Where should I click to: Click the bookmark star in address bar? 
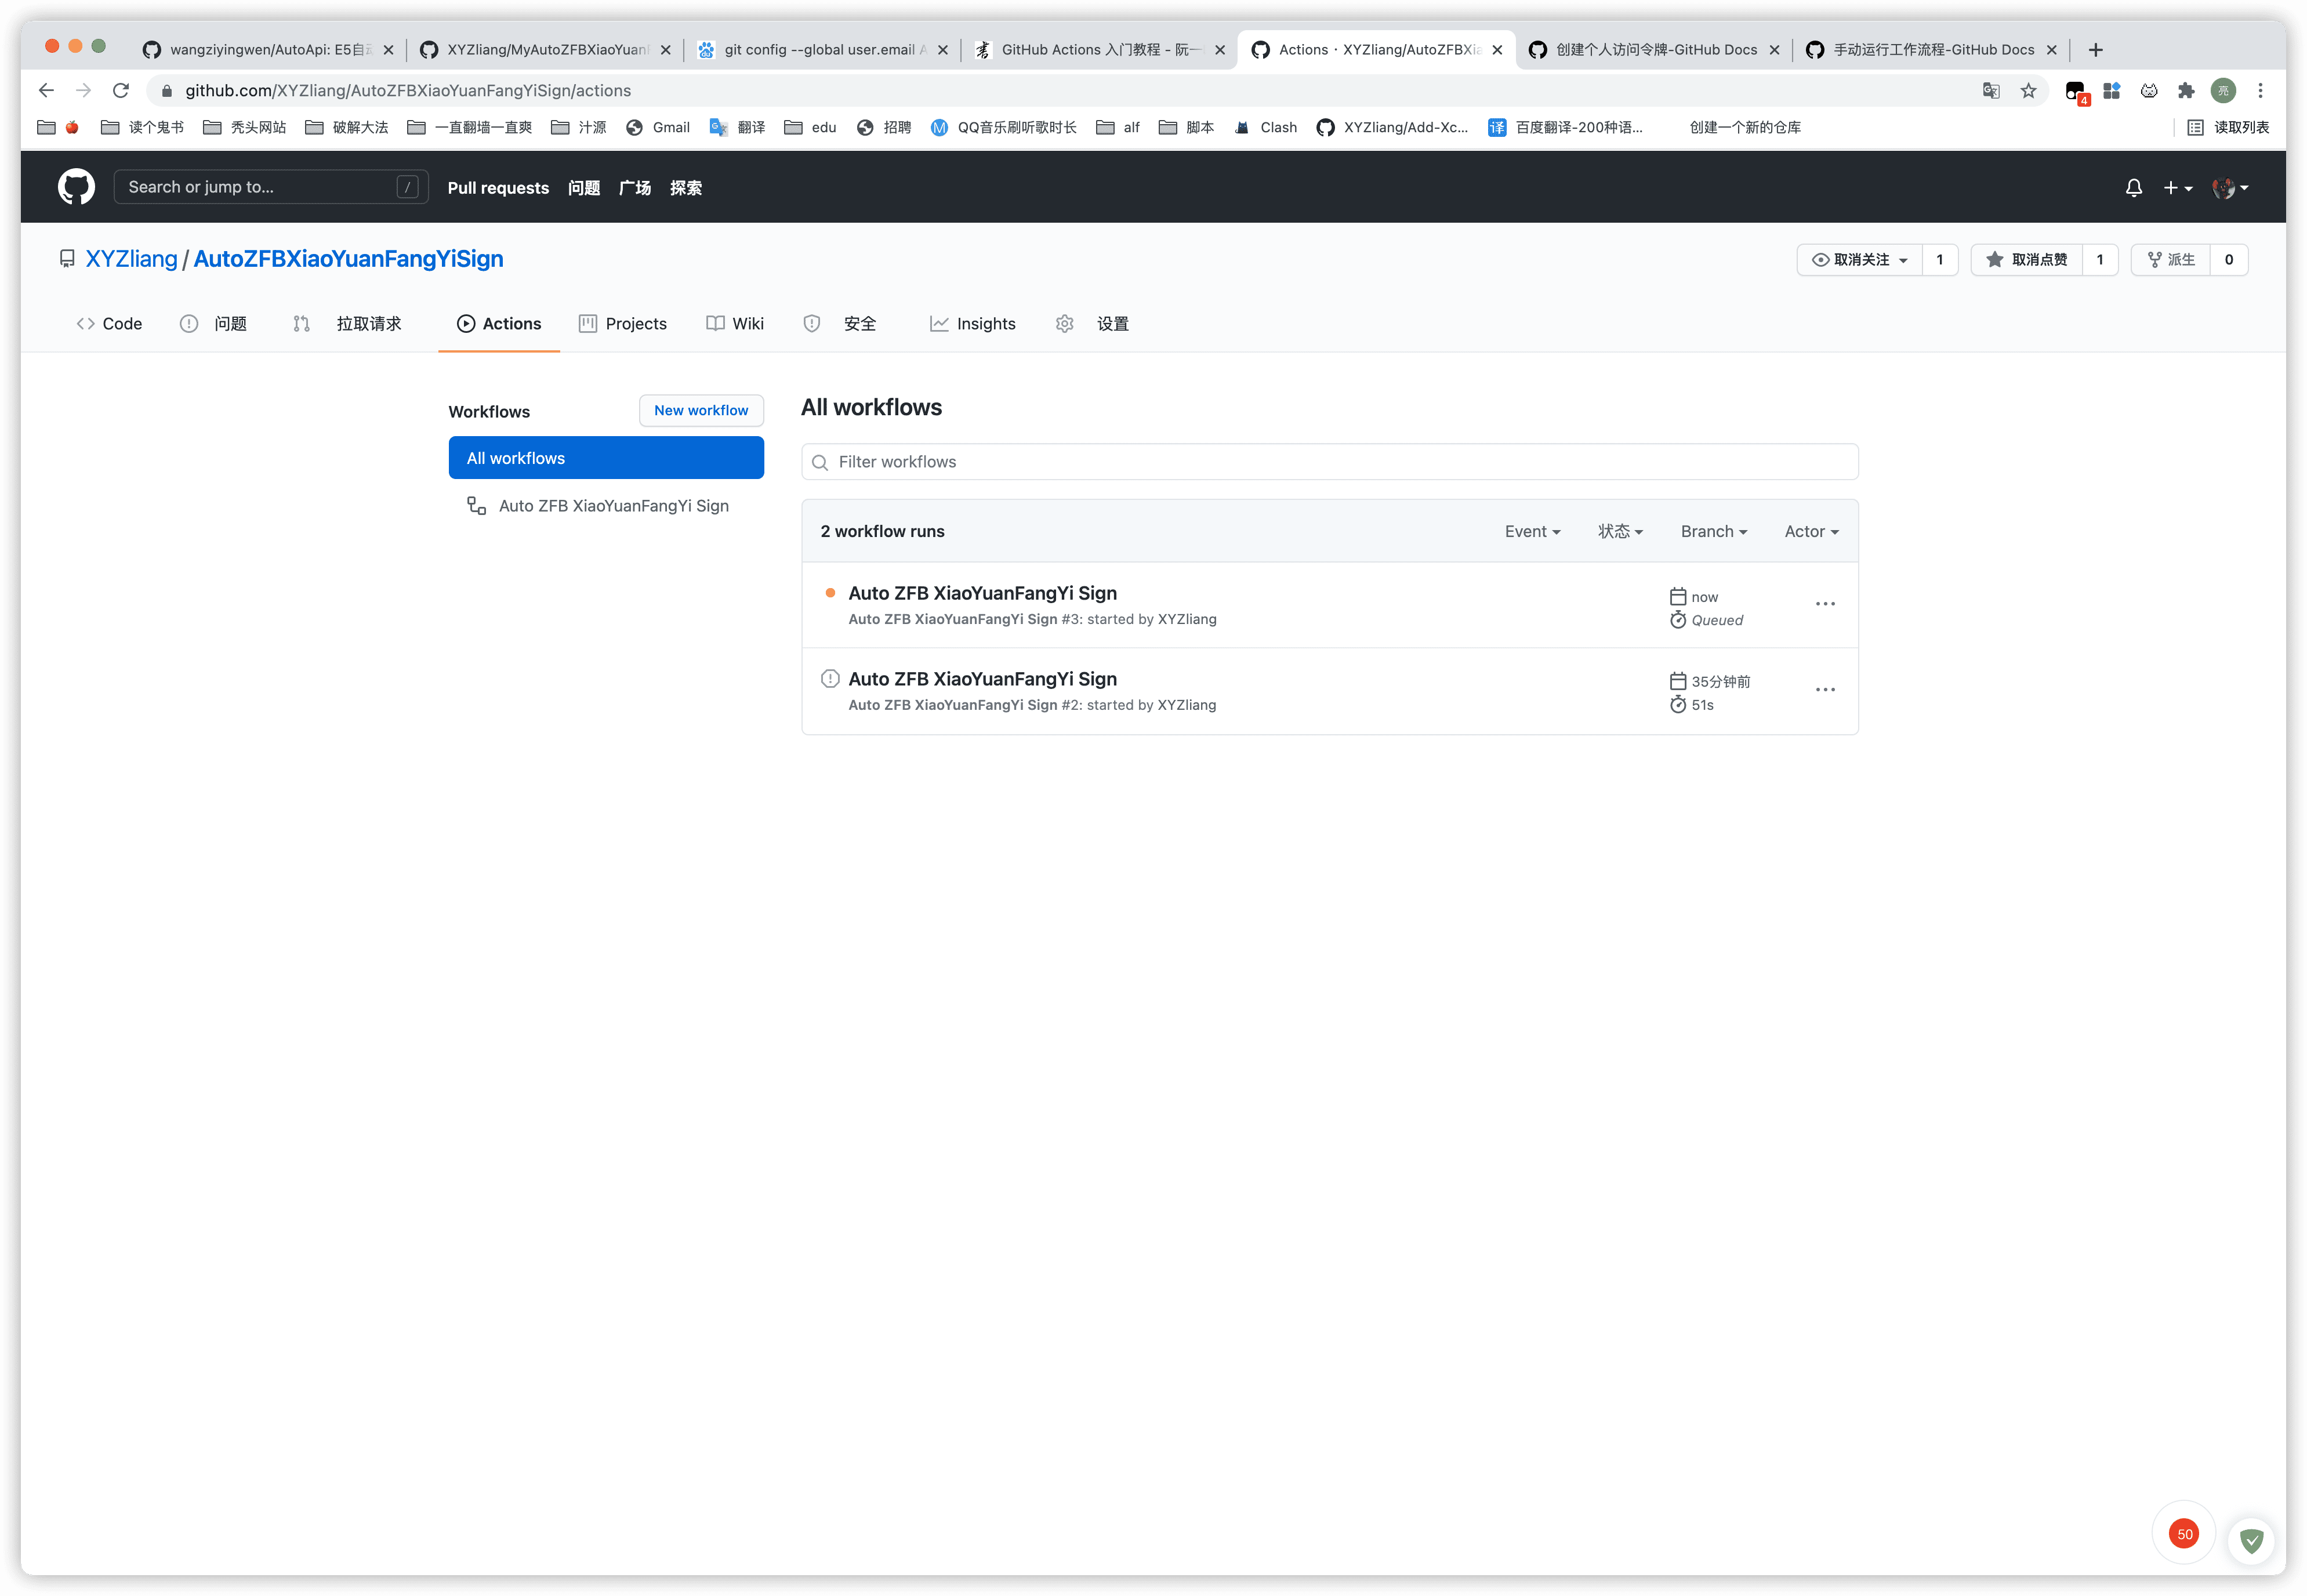[x=2028, y=91]
